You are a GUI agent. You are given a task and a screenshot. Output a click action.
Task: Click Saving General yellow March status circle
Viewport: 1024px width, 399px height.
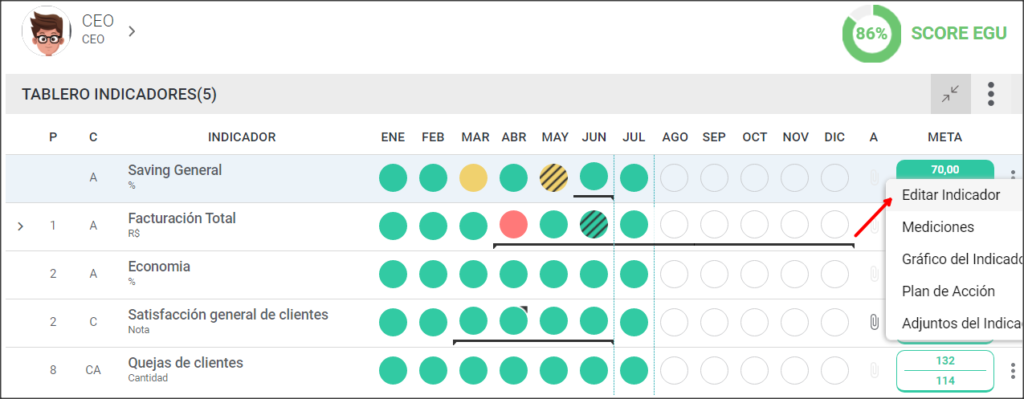pos(473,178)
